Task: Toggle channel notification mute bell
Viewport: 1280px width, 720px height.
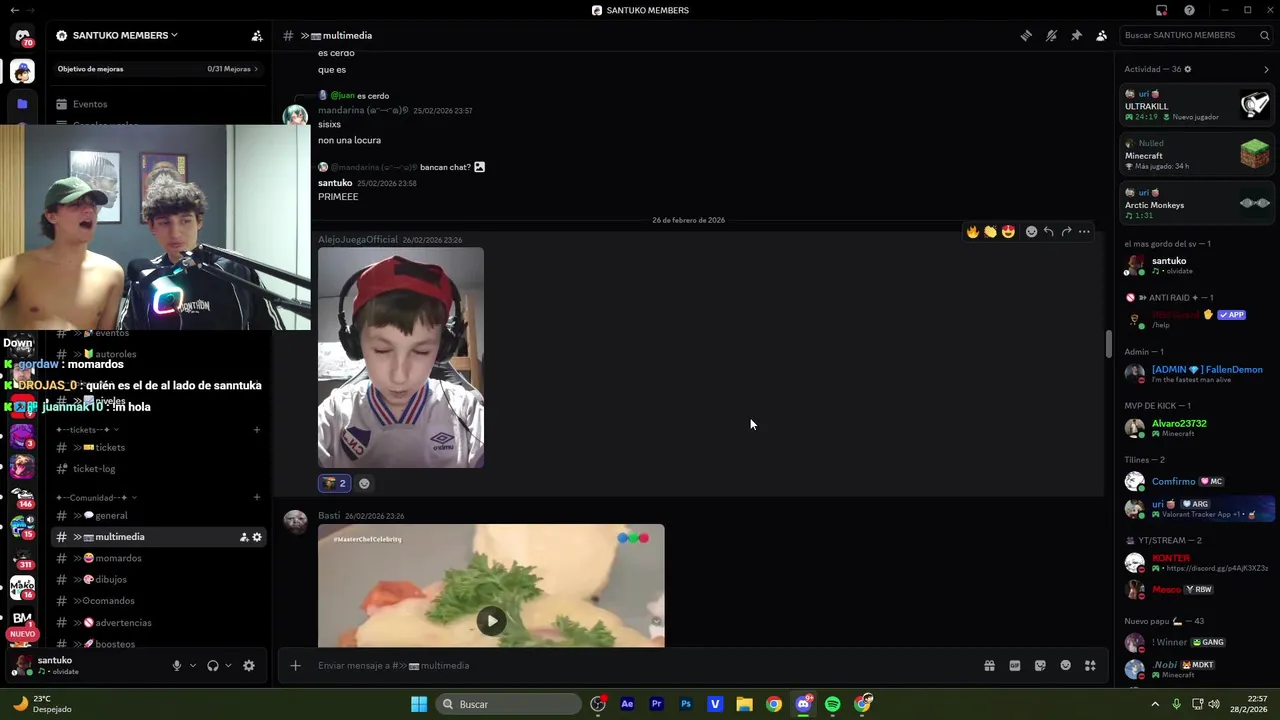Action: coord(1051,35)
